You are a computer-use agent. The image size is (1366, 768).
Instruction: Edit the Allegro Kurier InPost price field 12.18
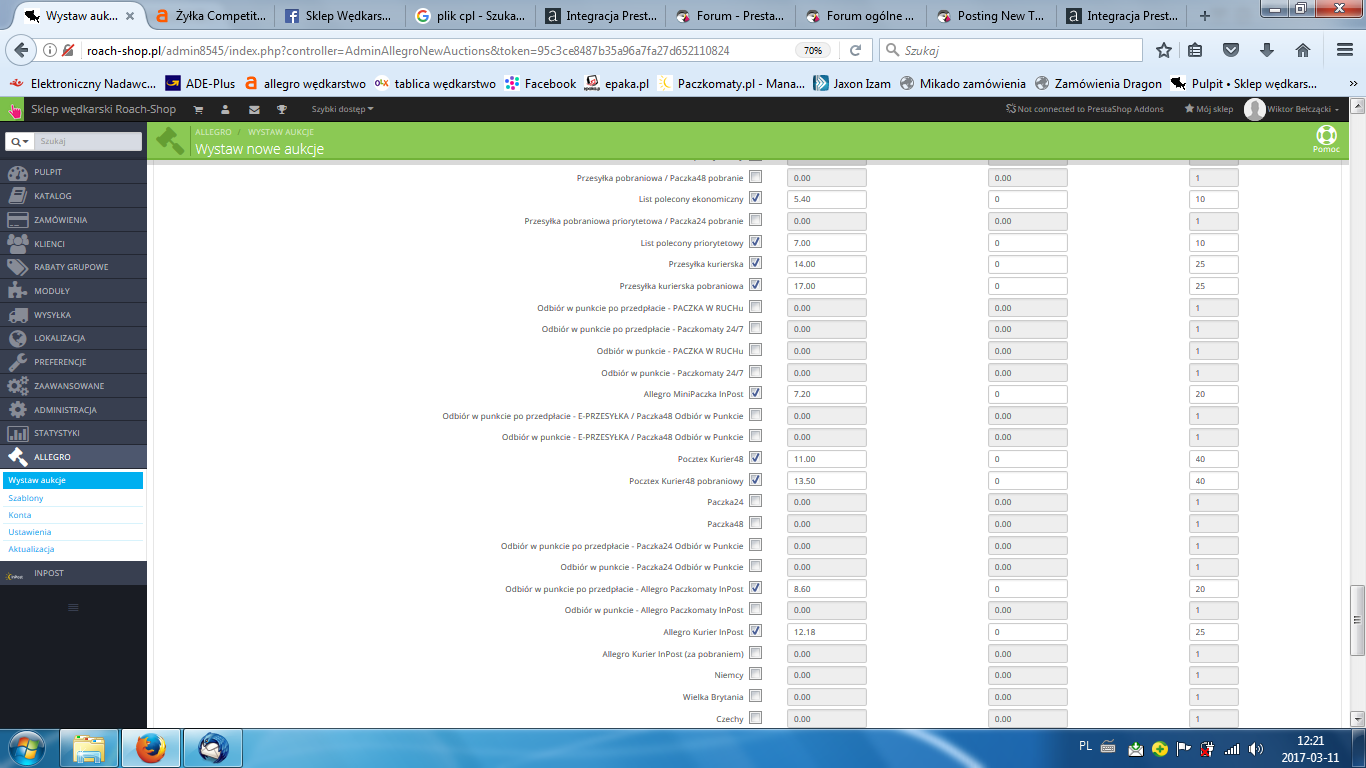pyautogui.click(x=827, y=632)
